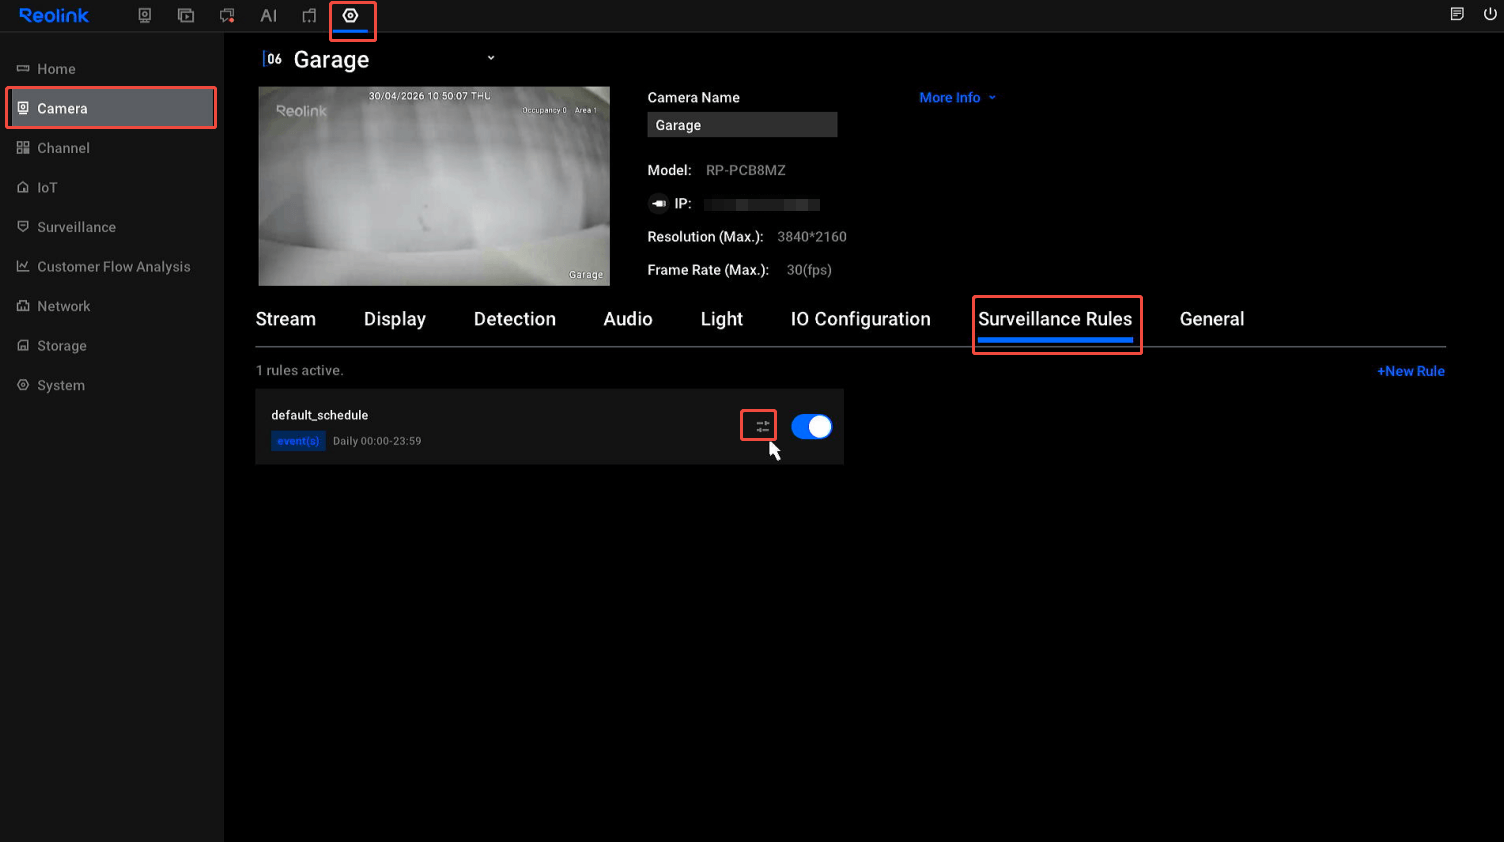The width and height of the screenshot is (1504, 842).
Task: Open the playback icon in top bar
Action: [186, 16]
